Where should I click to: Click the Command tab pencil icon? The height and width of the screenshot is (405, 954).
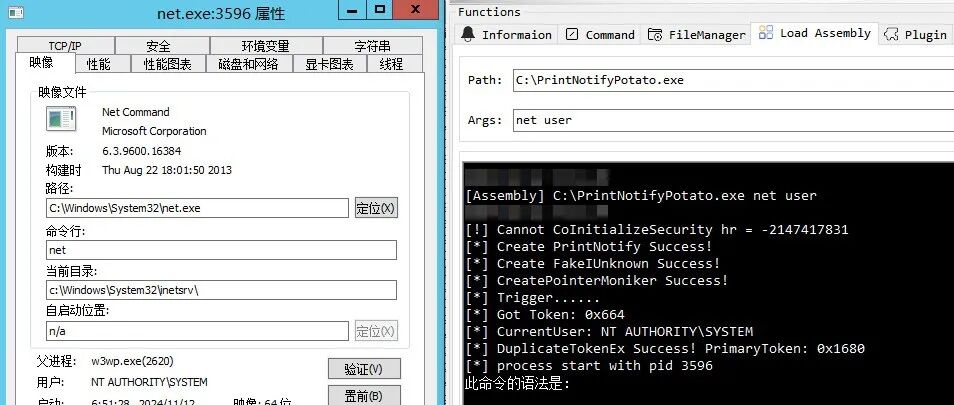(572, 35)
